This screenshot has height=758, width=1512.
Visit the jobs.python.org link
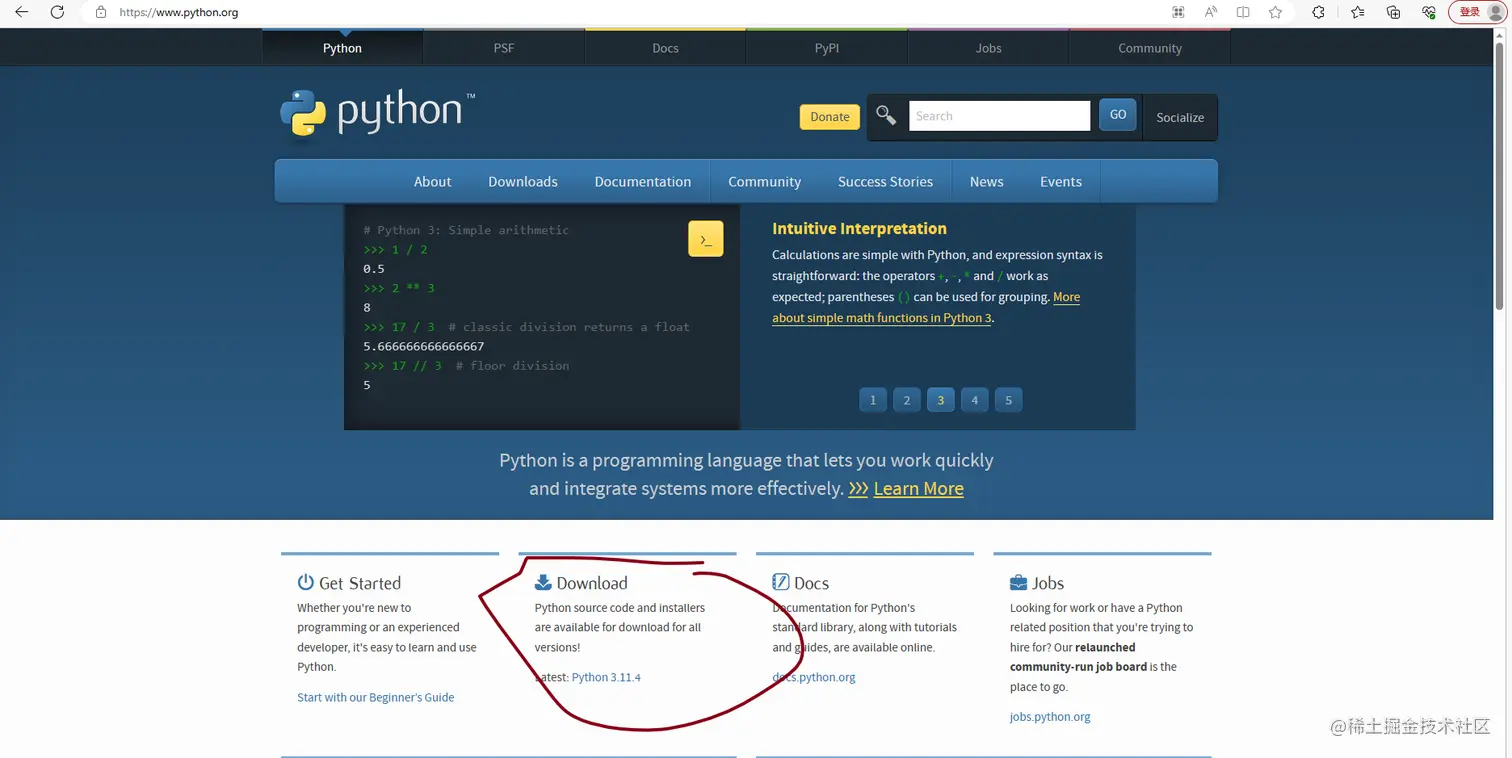pos(1050,717)
